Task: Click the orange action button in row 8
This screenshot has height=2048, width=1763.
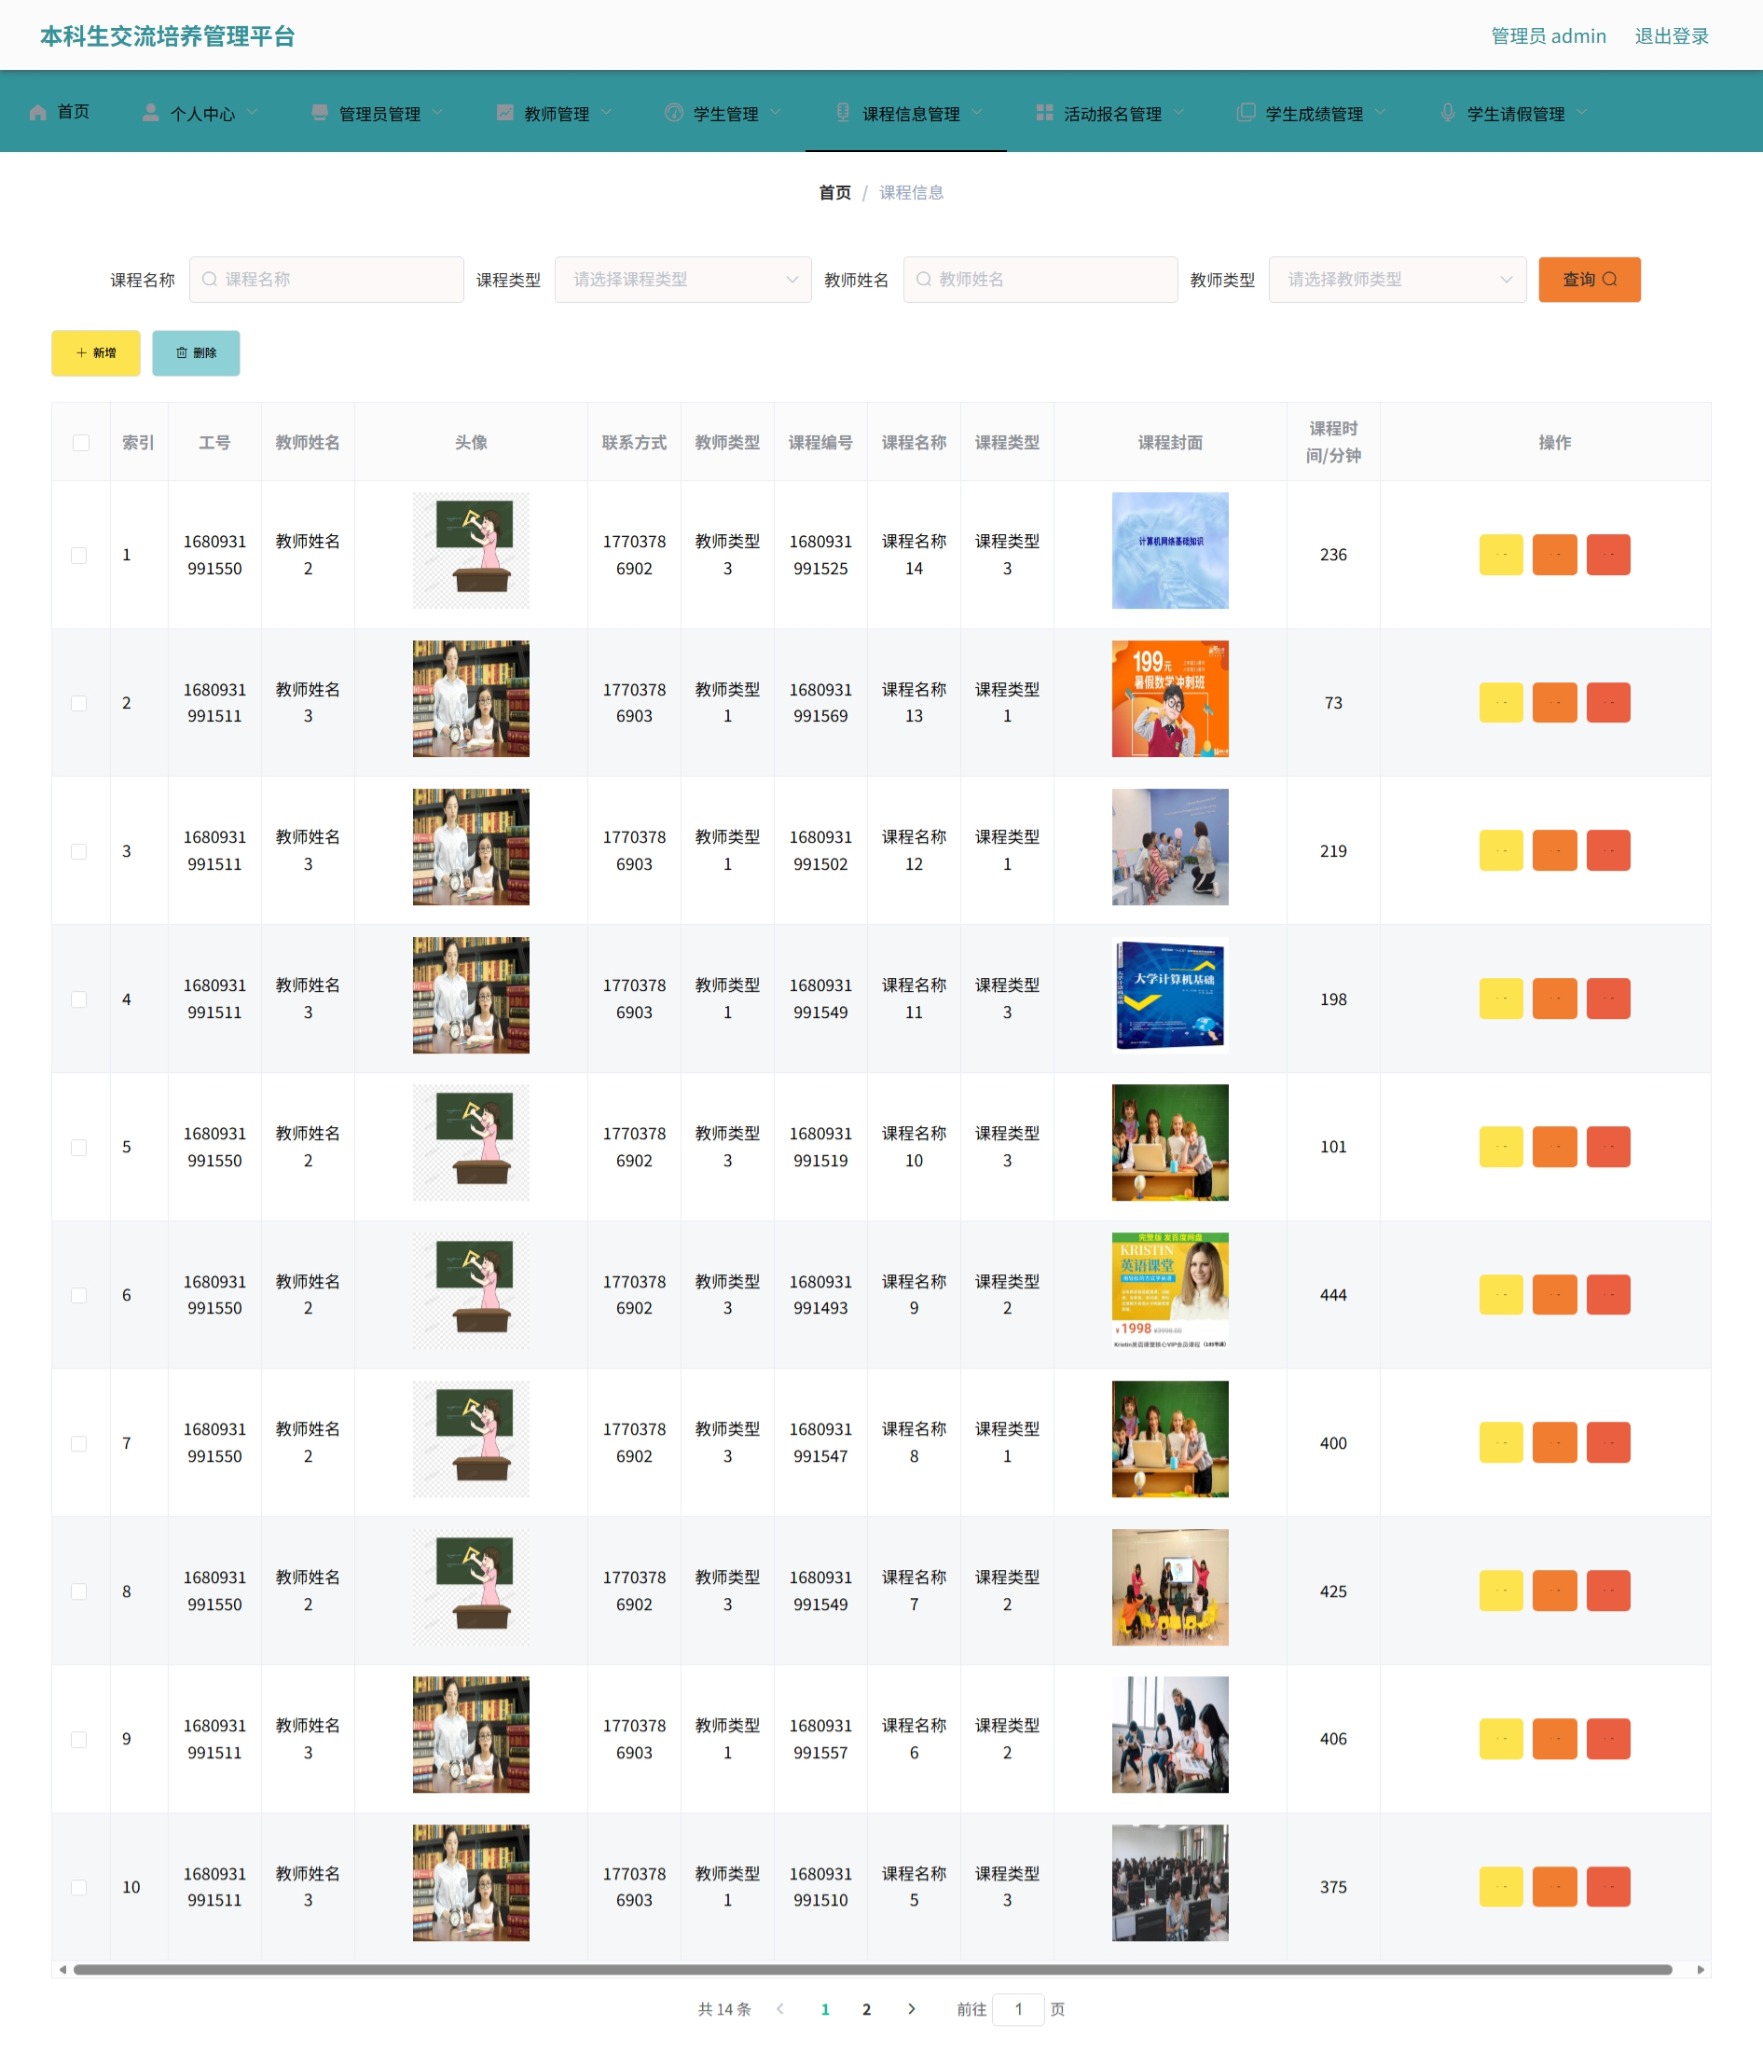Action: click(1554, 1591)
